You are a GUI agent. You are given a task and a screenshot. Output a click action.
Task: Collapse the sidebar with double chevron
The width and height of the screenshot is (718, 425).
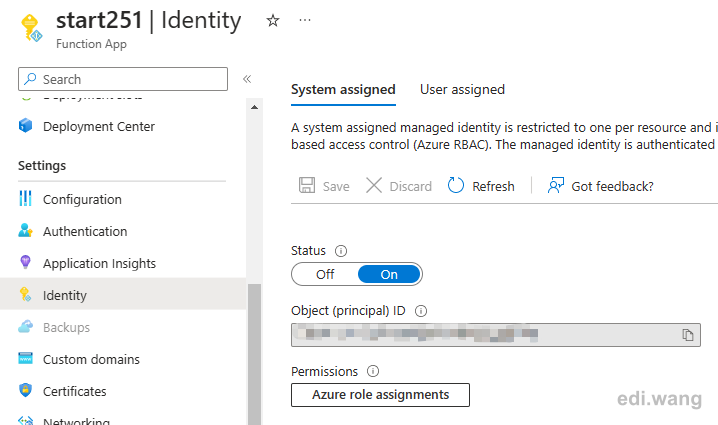[x=247, y=79]
